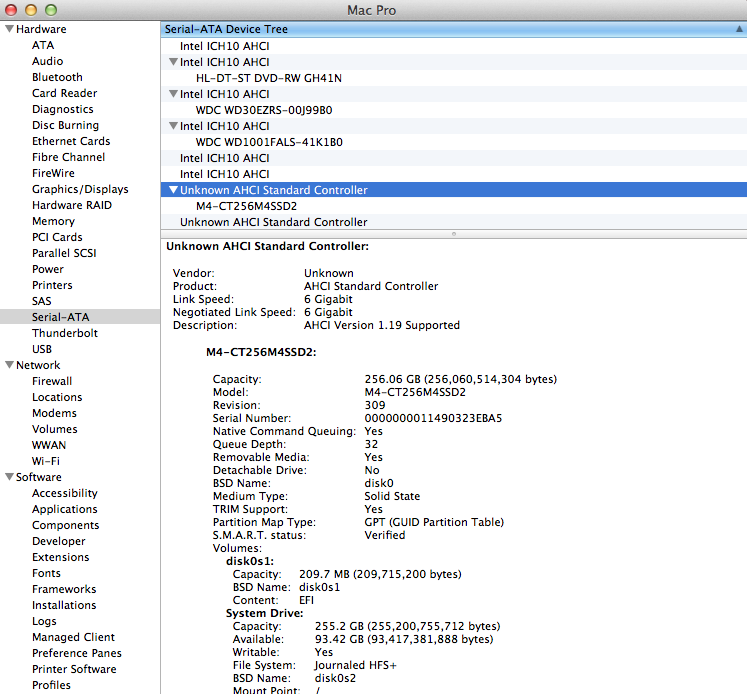This screenshot has height=694, width=747.
Task: Open Extensions in the sidebar
Action: tap(61, 557)
